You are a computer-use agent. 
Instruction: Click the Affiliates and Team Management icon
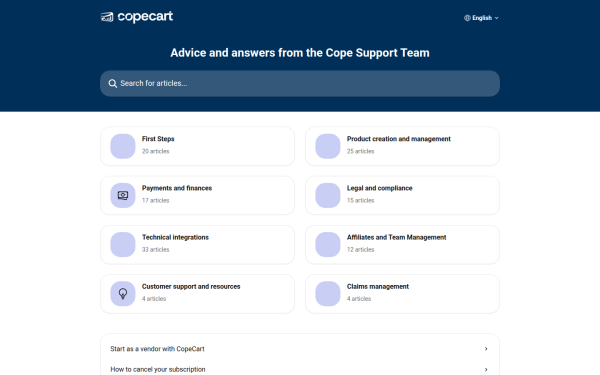[328, 245]
